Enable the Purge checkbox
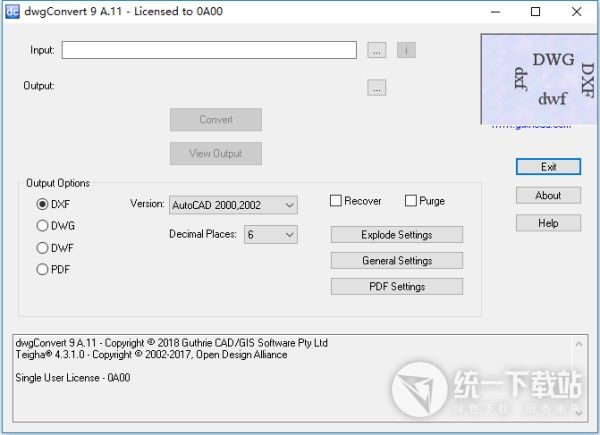The height and width of the screenshot is (435, 600). [425, 200]
